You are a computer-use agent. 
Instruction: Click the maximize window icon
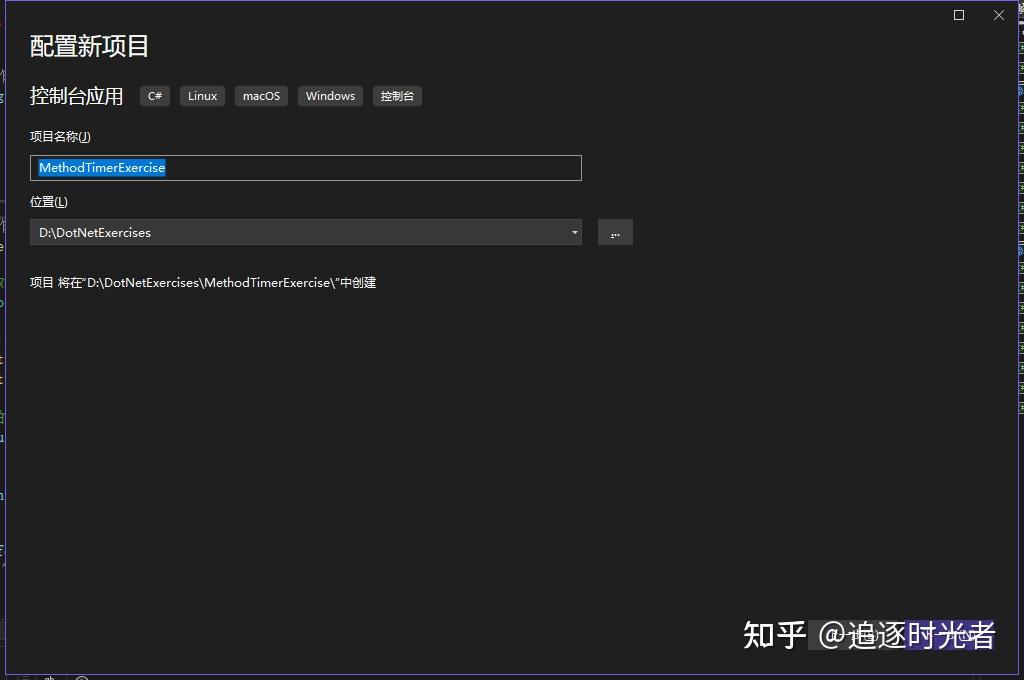(958, 15)
